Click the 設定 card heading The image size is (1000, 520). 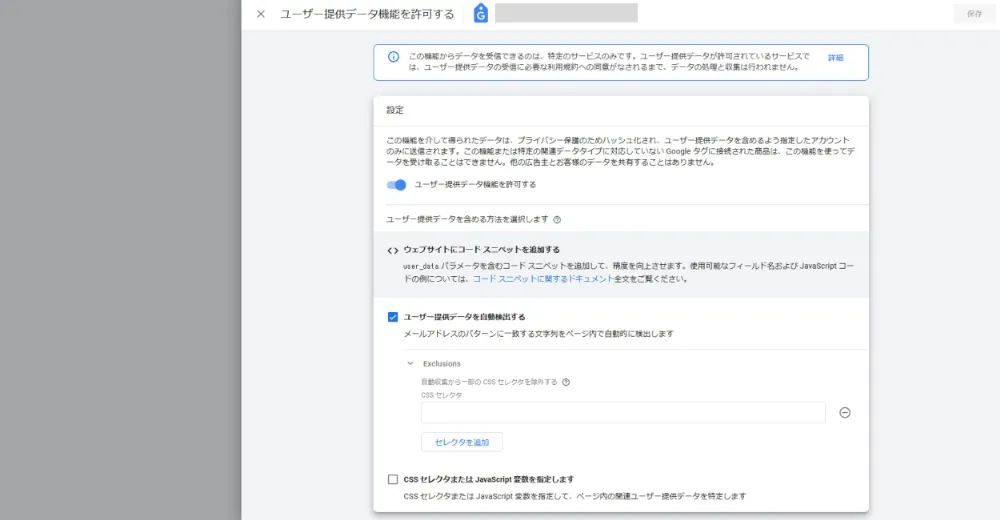tap(395, 110)
